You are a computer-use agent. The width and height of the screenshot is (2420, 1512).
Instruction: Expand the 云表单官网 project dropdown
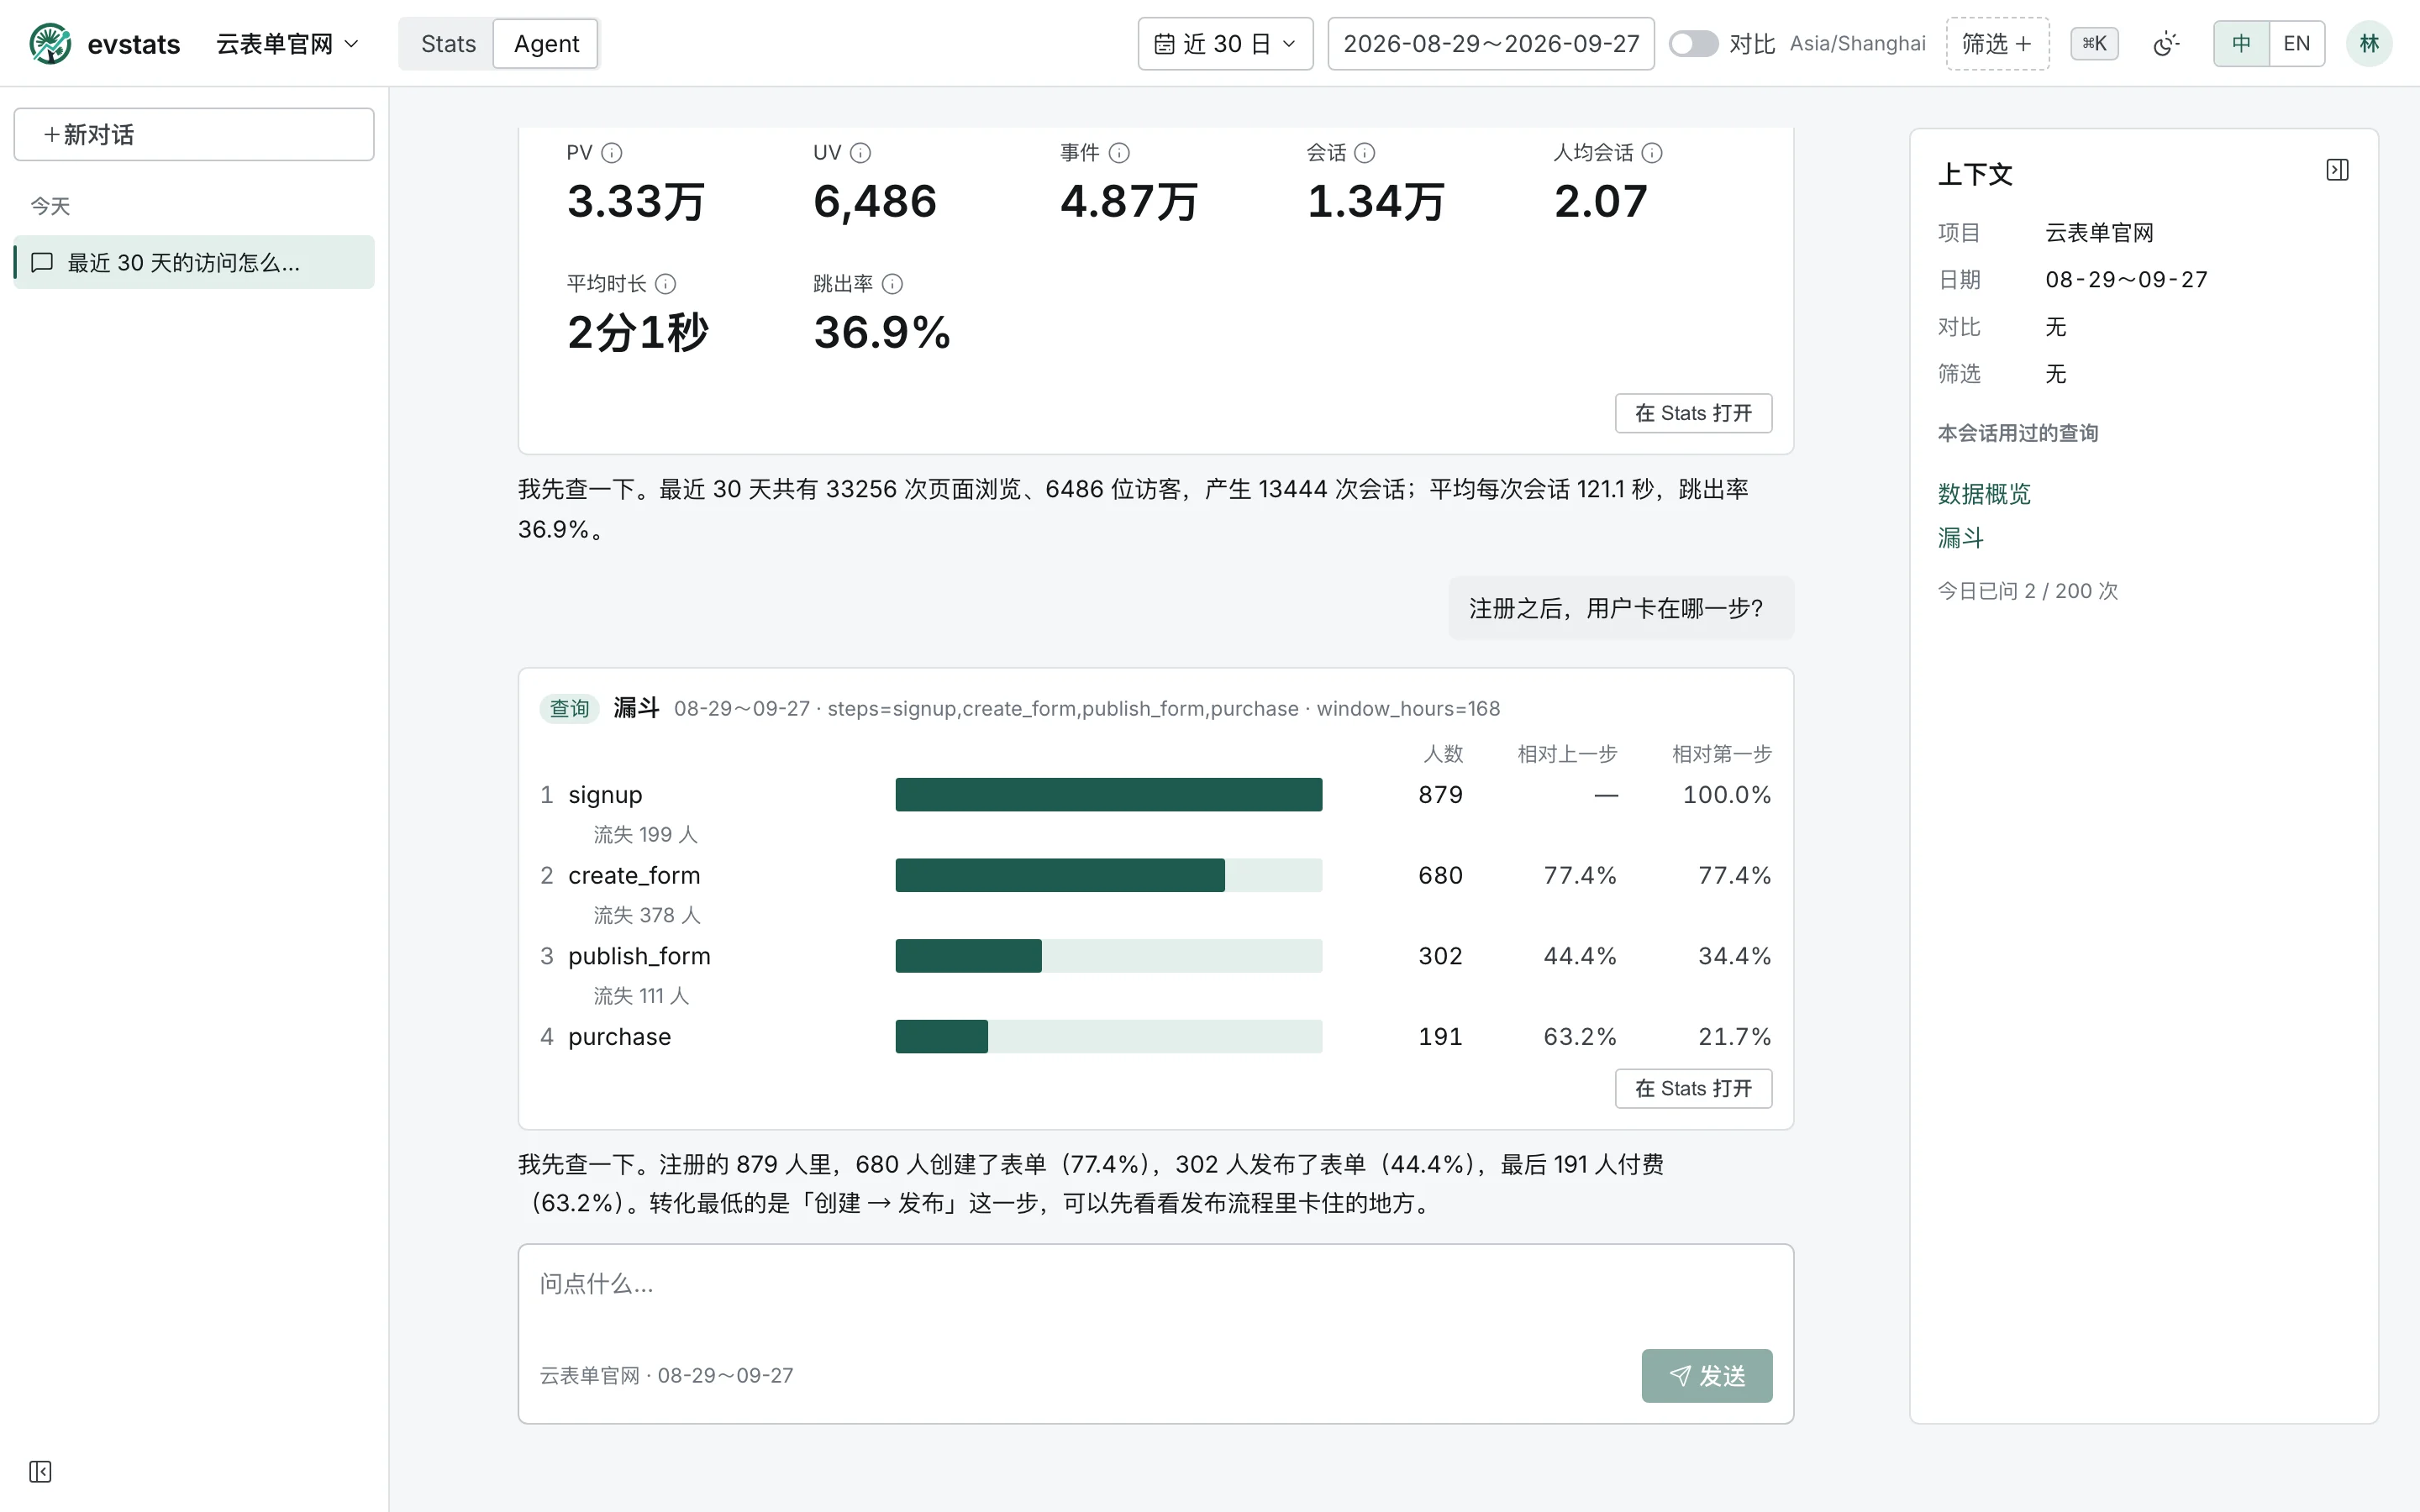click(287, 44)
